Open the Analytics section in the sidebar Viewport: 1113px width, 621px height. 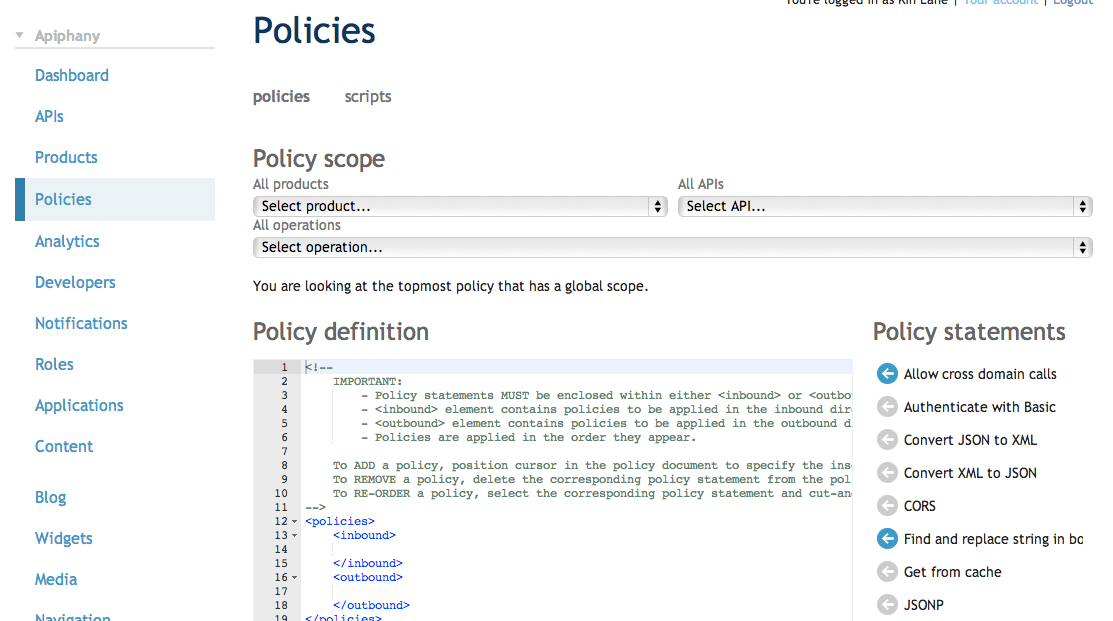[x=67, y=241]
